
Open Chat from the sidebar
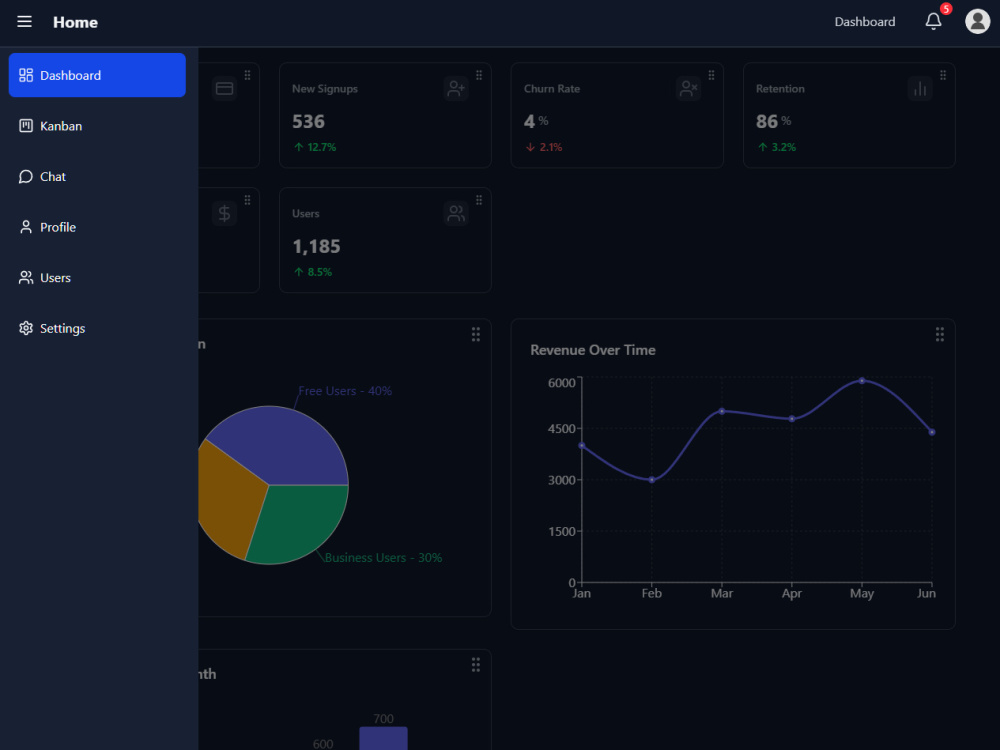pos(97,177)
